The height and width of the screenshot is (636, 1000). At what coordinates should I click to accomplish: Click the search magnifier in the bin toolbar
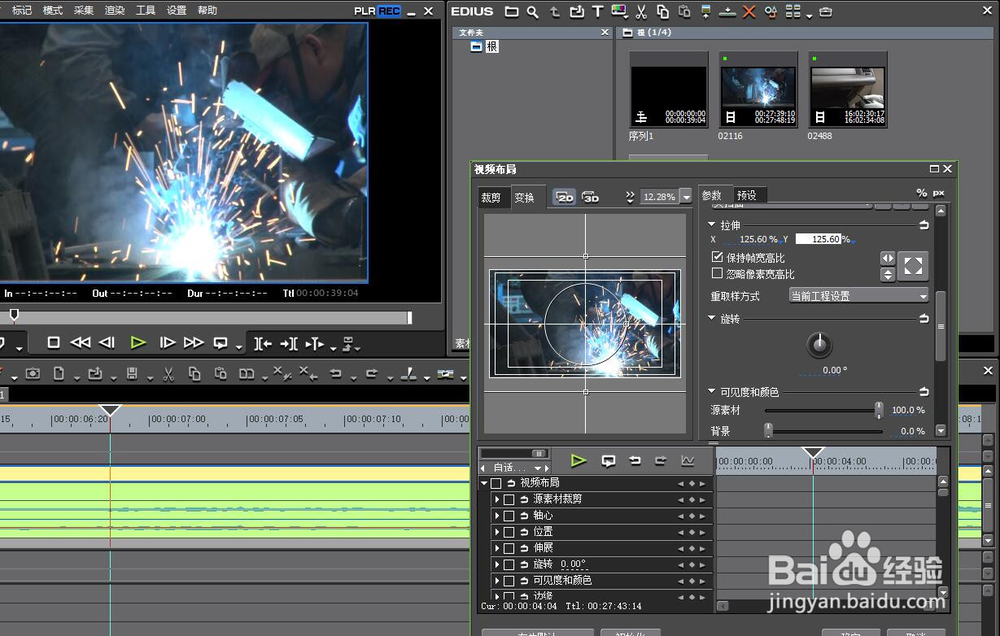click(533, 11)
